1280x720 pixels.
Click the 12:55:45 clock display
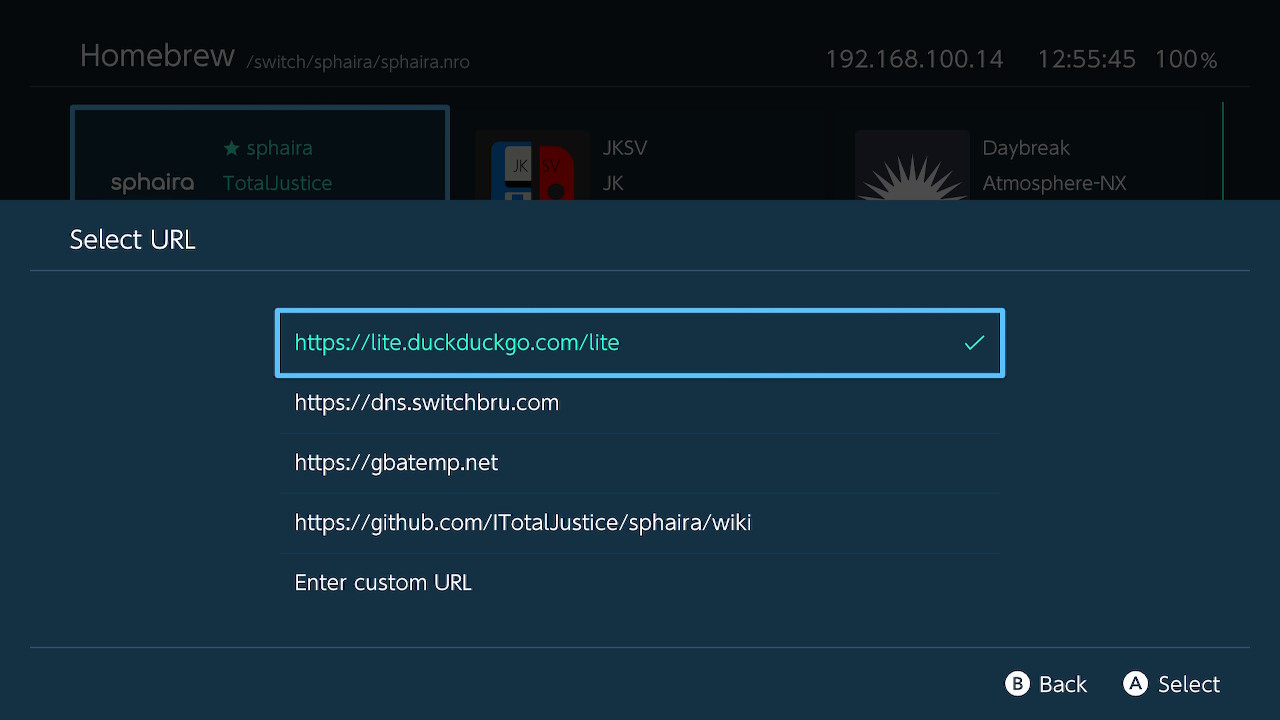(1086, 60)
